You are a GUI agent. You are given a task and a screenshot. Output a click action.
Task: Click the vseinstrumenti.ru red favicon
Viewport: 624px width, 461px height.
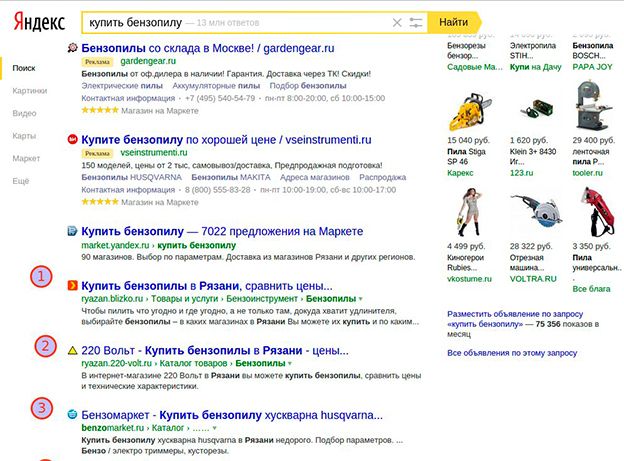(71, 141)
